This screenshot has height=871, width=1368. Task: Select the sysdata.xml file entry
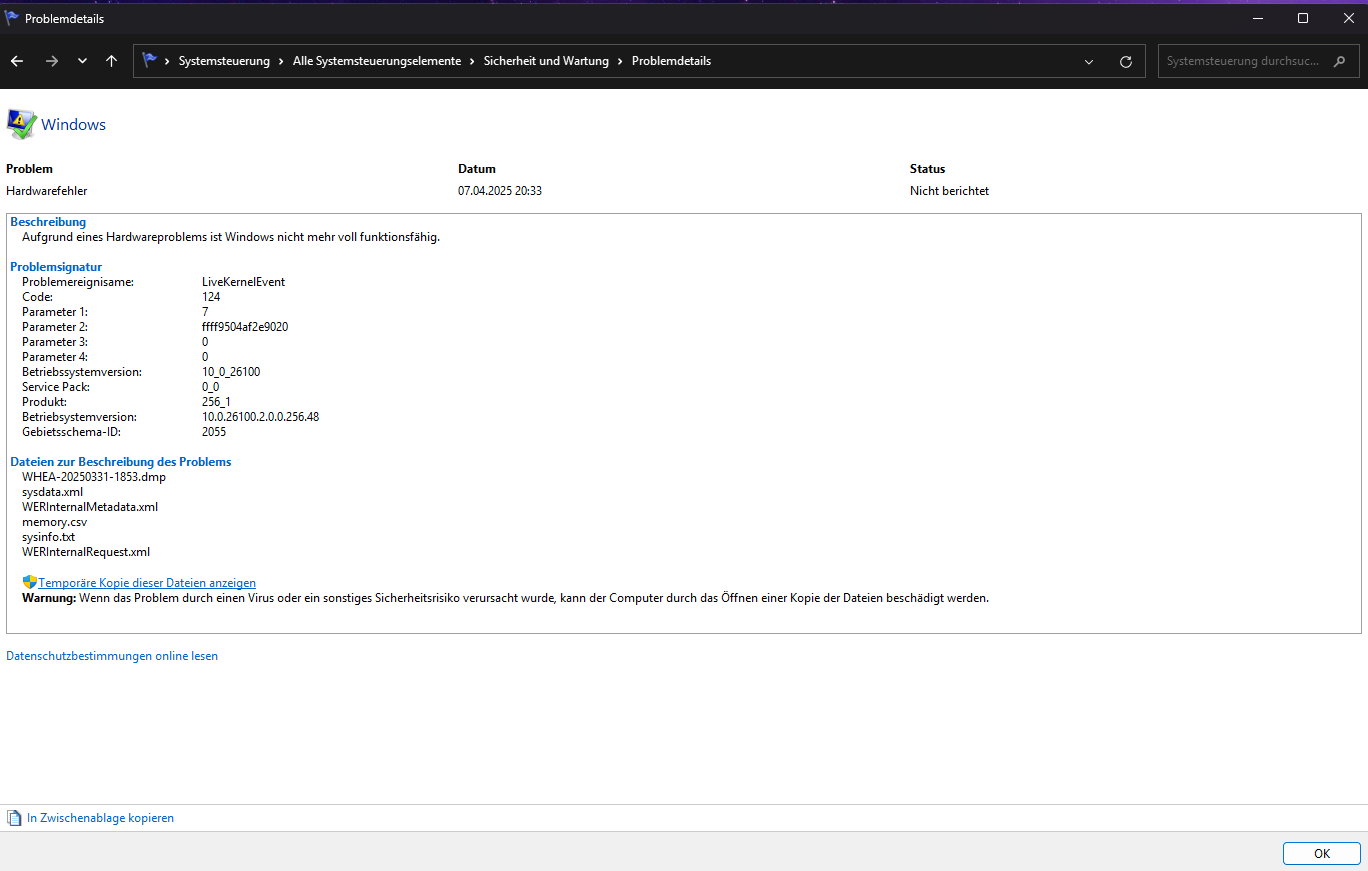tap(52, 492)
